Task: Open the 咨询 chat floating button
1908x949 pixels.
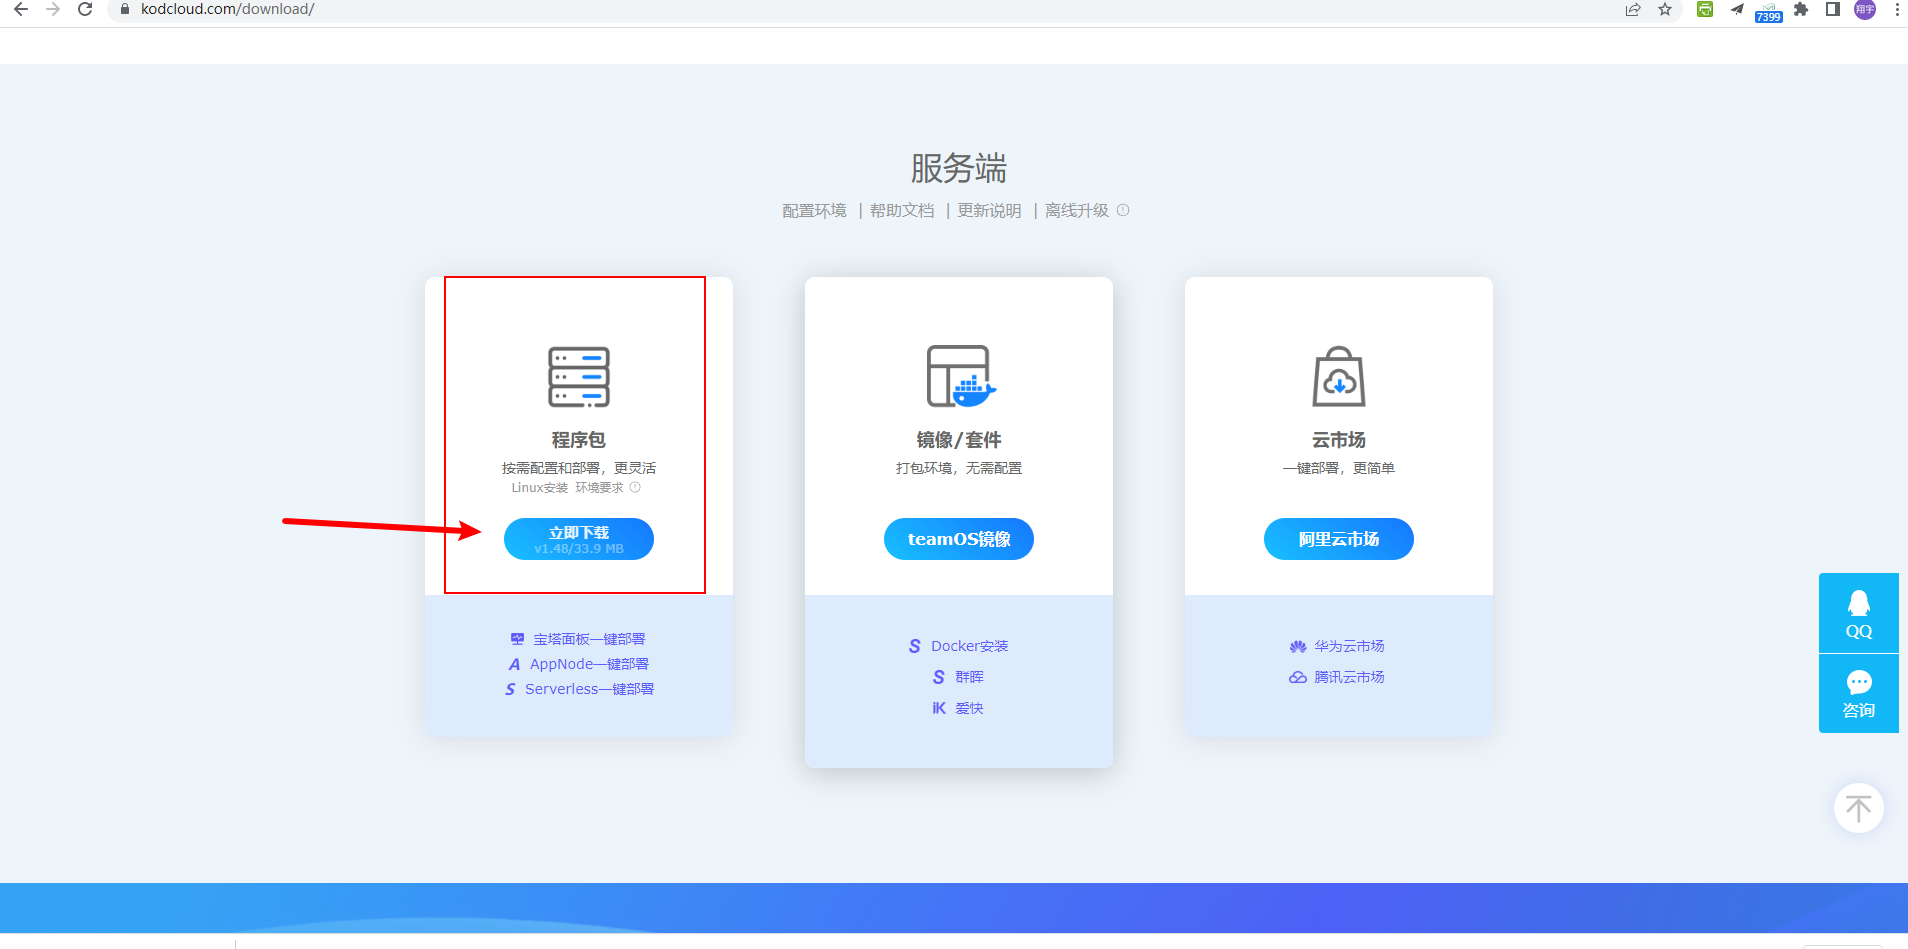Action: (x=1859, y=694)
